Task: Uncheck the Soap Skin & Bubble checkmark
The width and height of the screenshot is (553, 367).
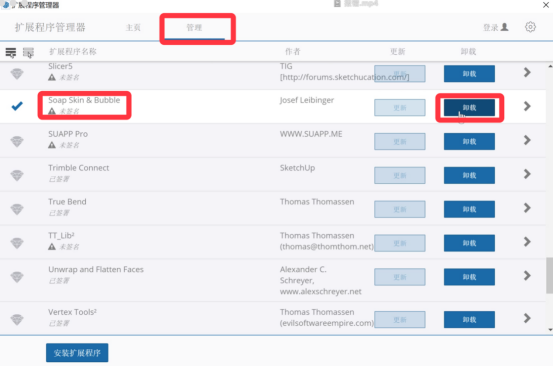Action: click(17, 106)
